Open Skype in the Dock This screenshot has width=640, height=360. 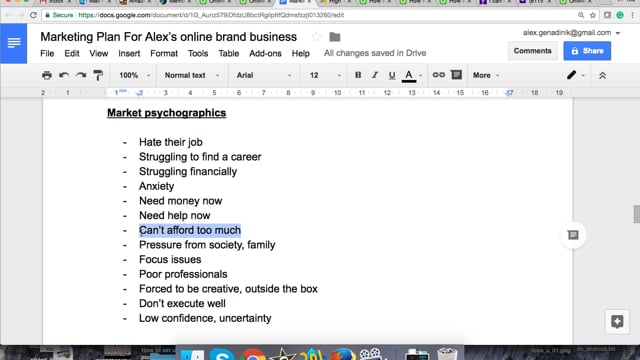(222, 354)
